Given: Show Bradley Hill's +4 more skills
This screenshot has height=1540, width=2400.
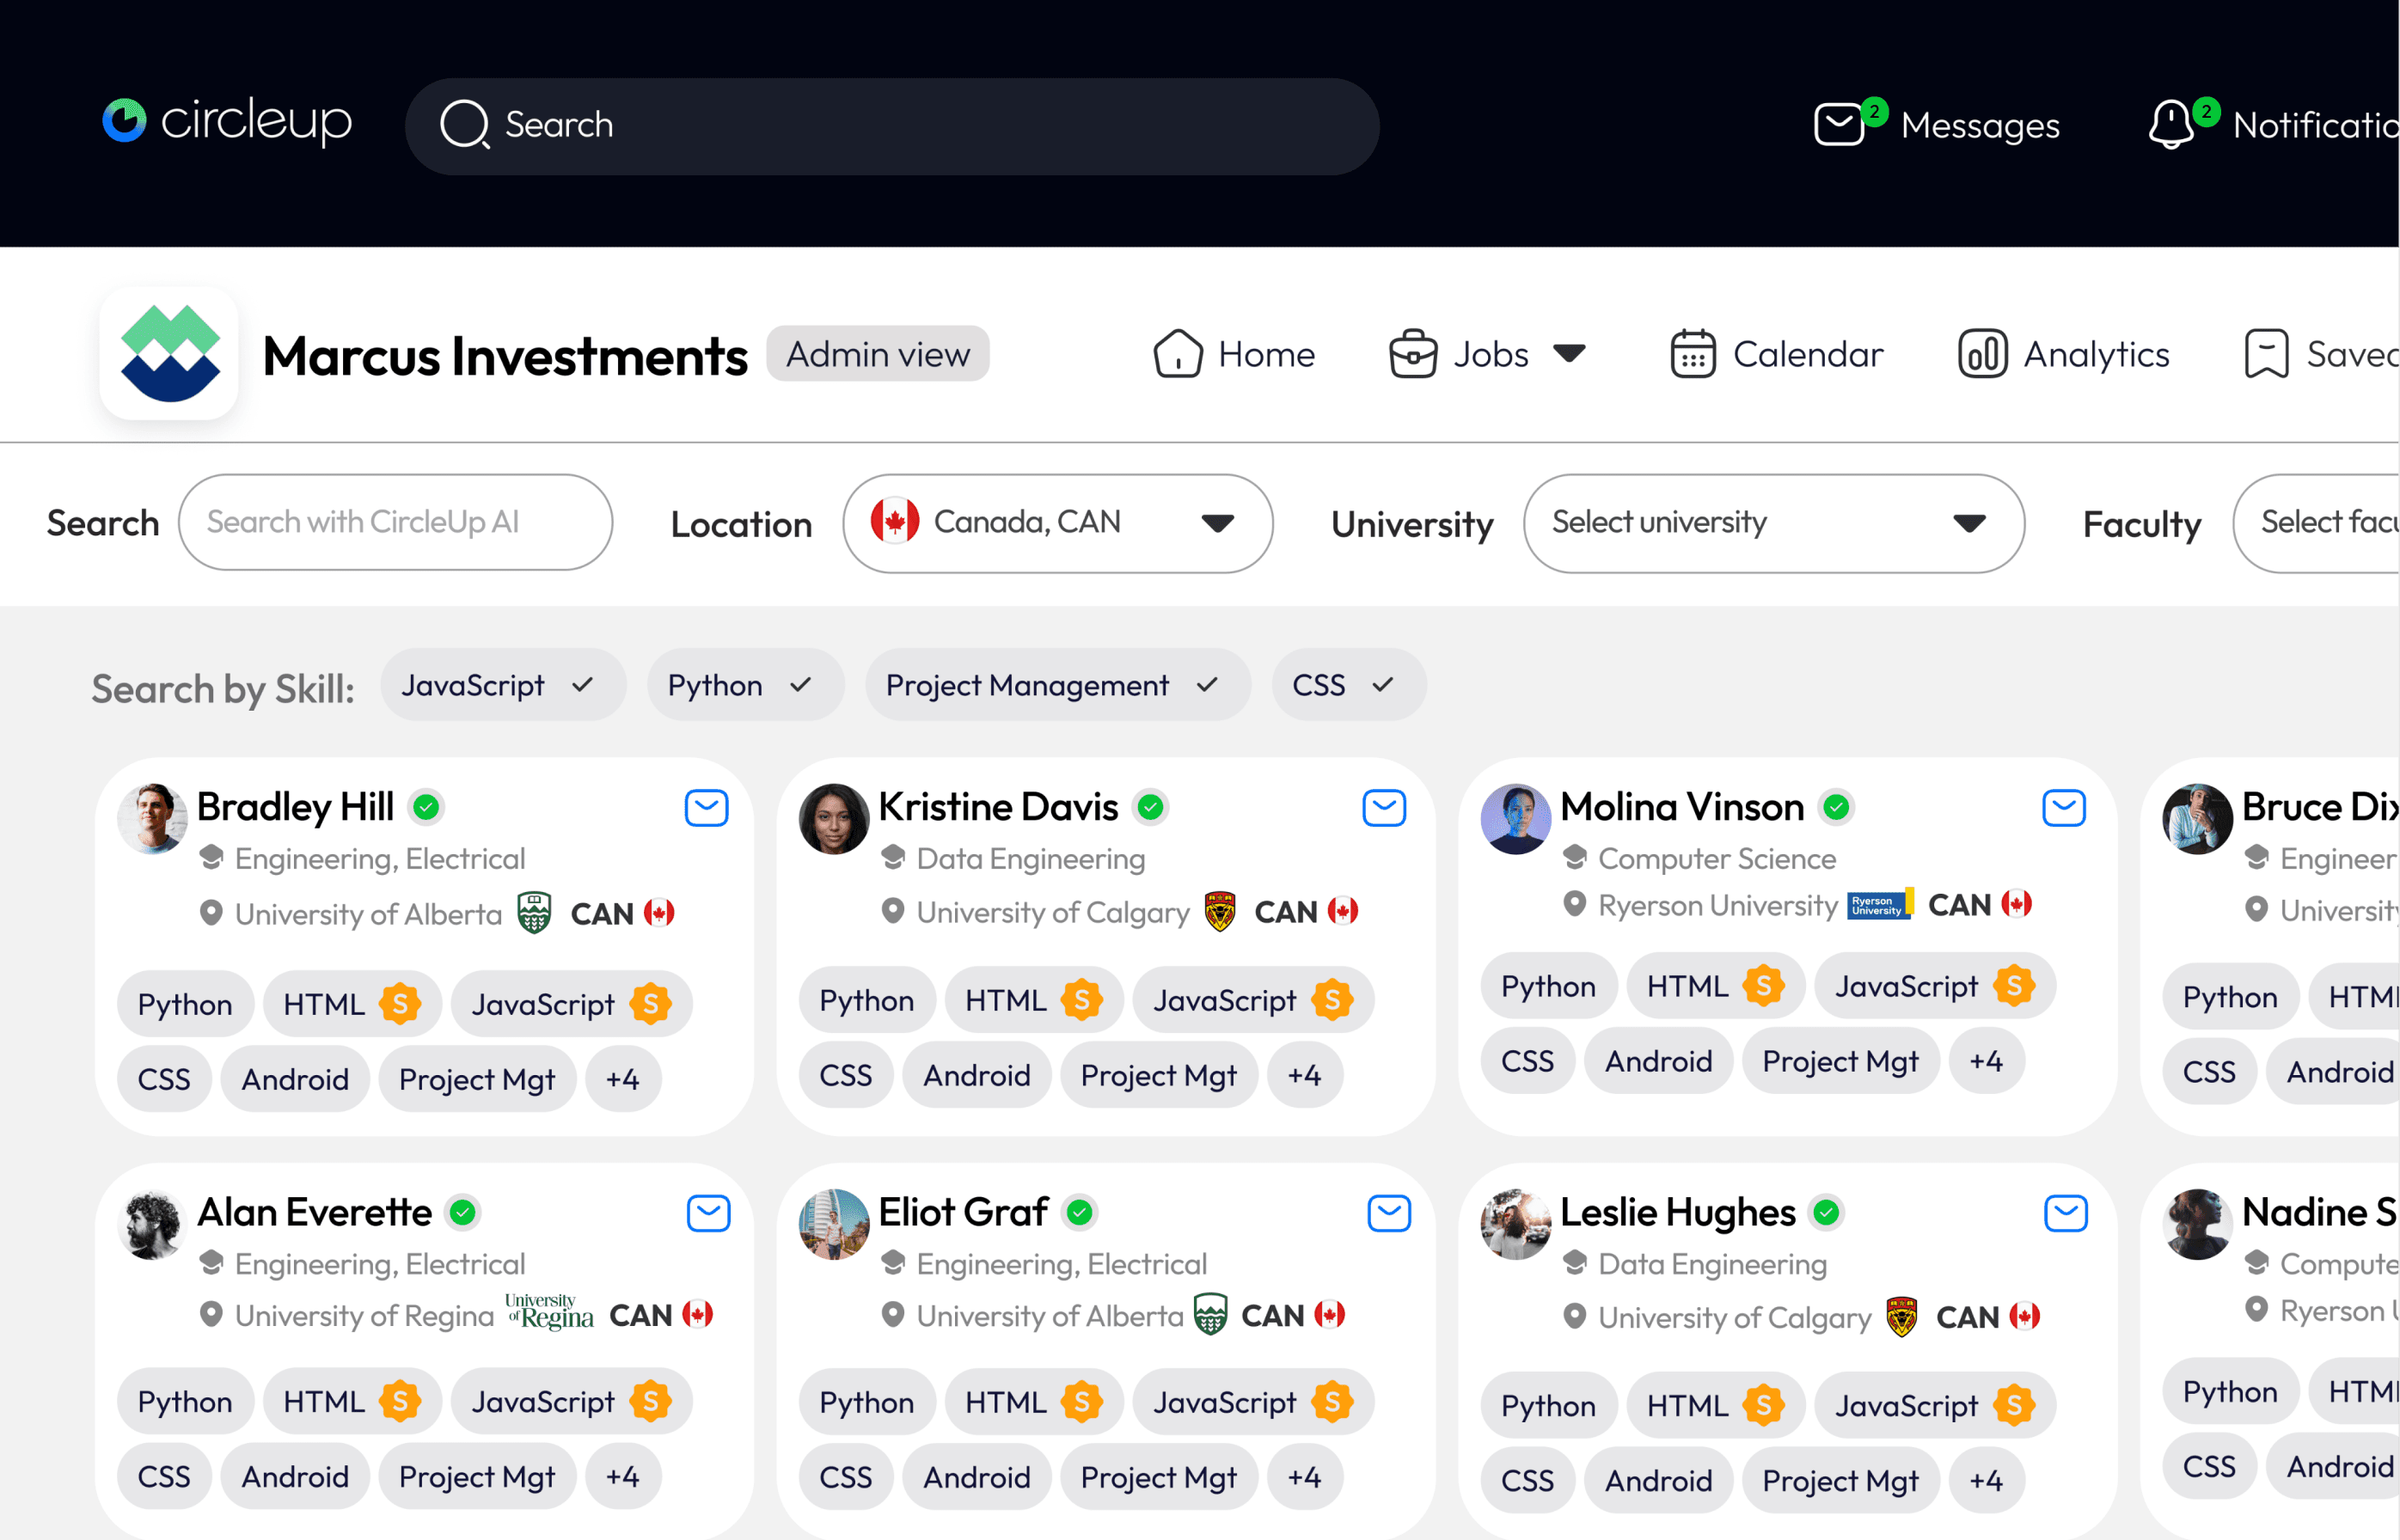Looking at the screenshot, I should [x=622, y=1079].
